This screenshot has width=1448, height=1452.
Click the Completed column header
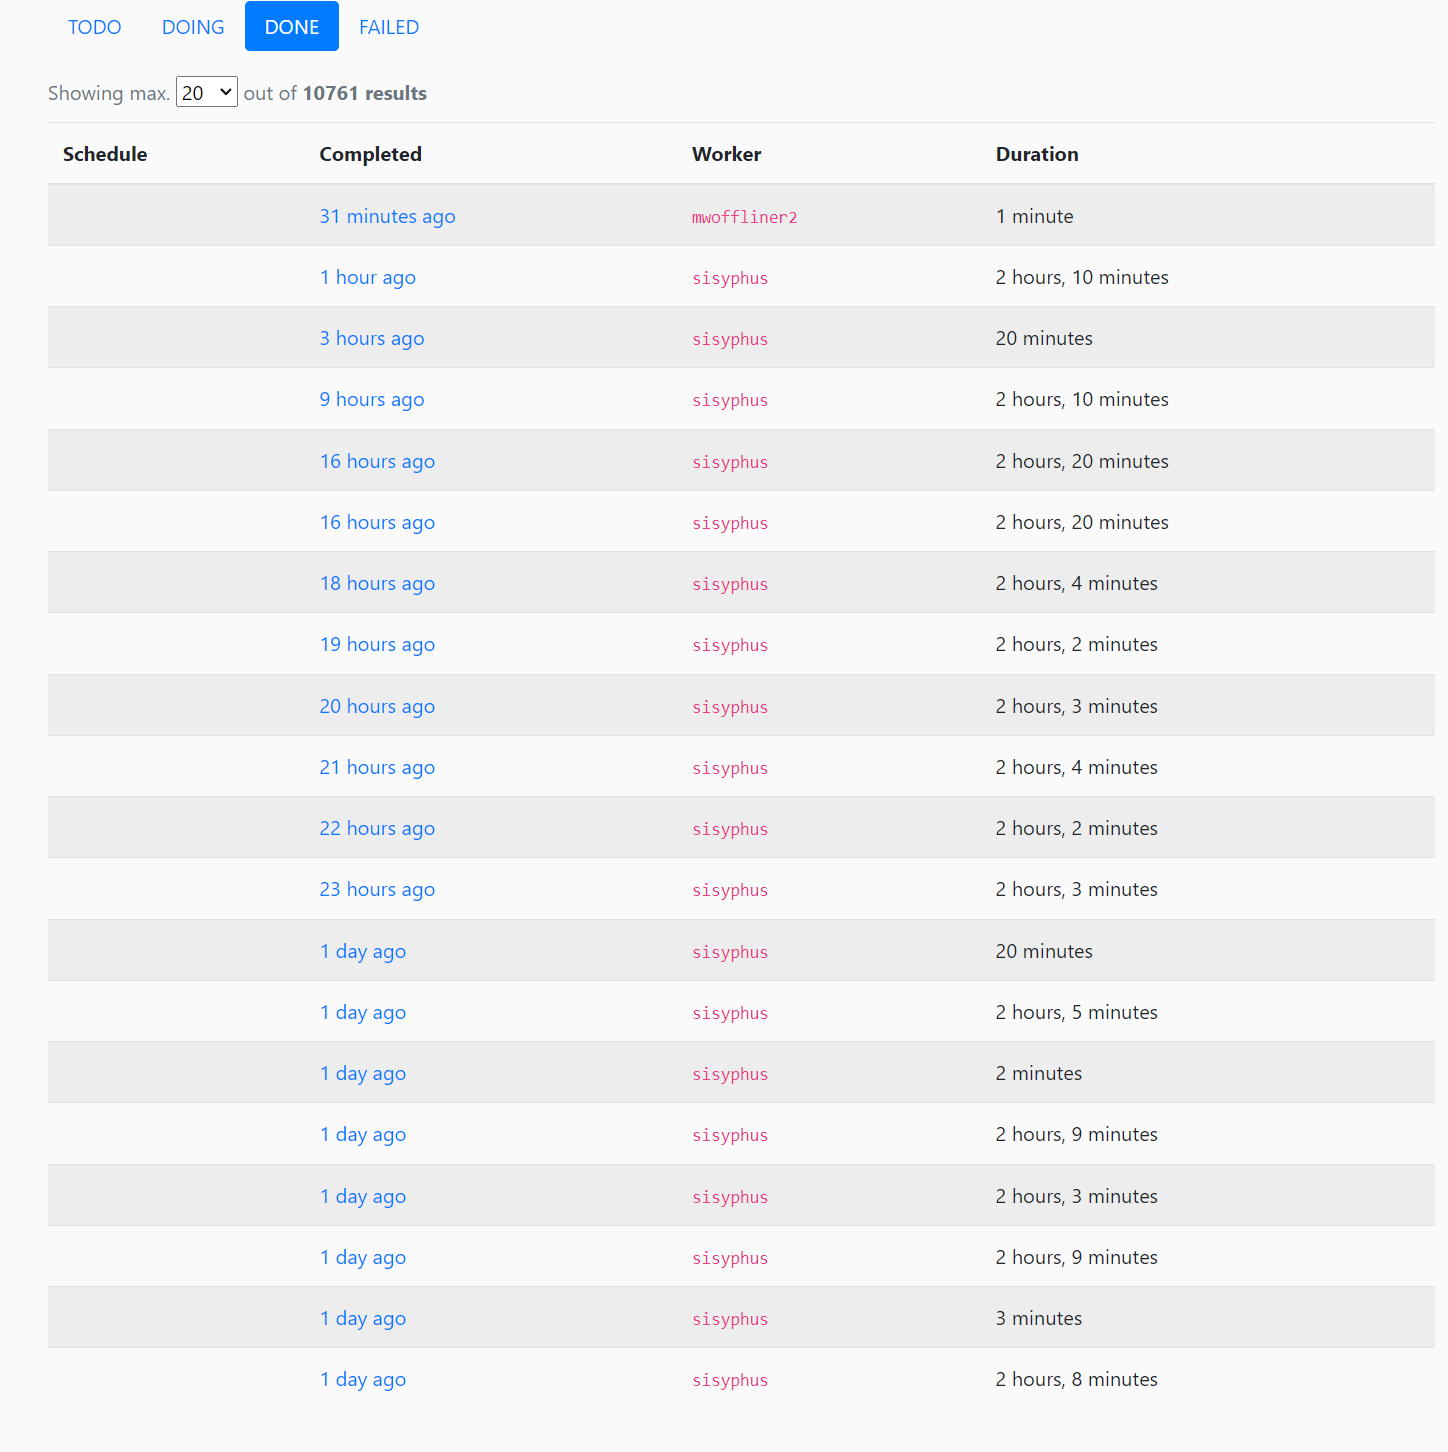(370, 154)
